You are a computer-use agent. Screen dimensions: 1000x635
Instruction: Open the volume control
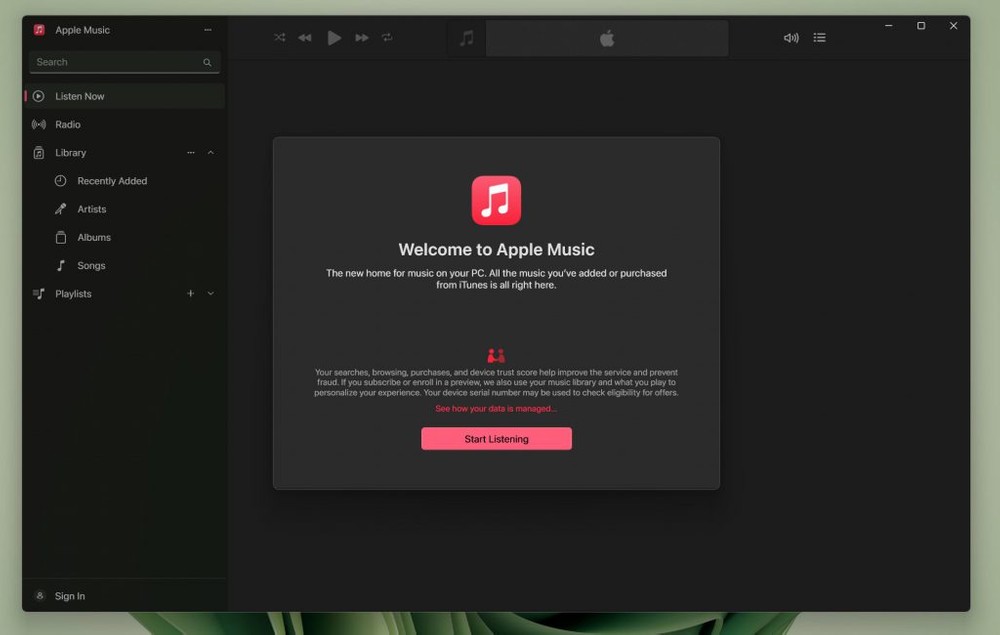coord(791,38)
